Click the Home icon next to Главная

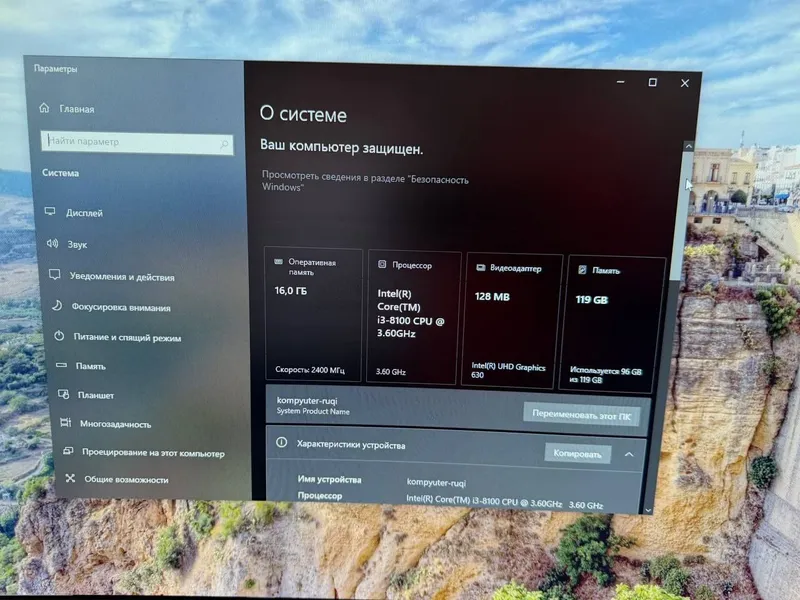(44, 108)
